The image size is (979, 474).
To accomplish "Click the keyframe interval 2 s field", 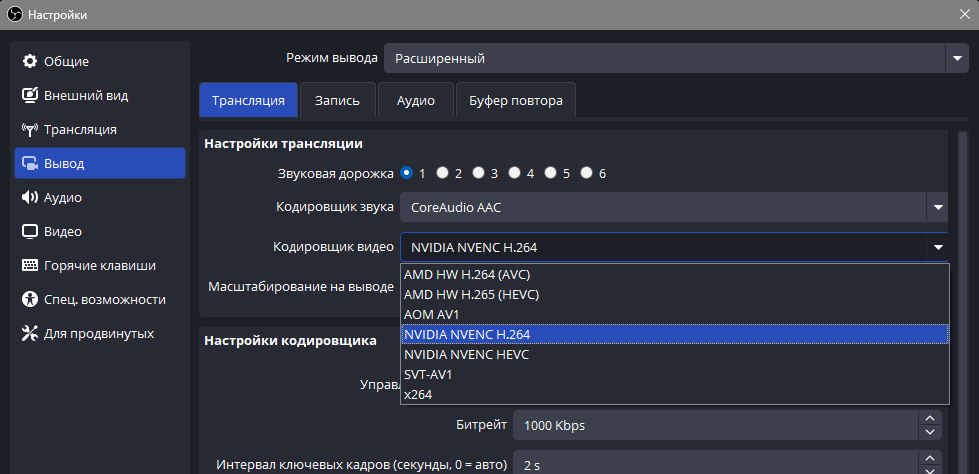I will coord(716,465).
